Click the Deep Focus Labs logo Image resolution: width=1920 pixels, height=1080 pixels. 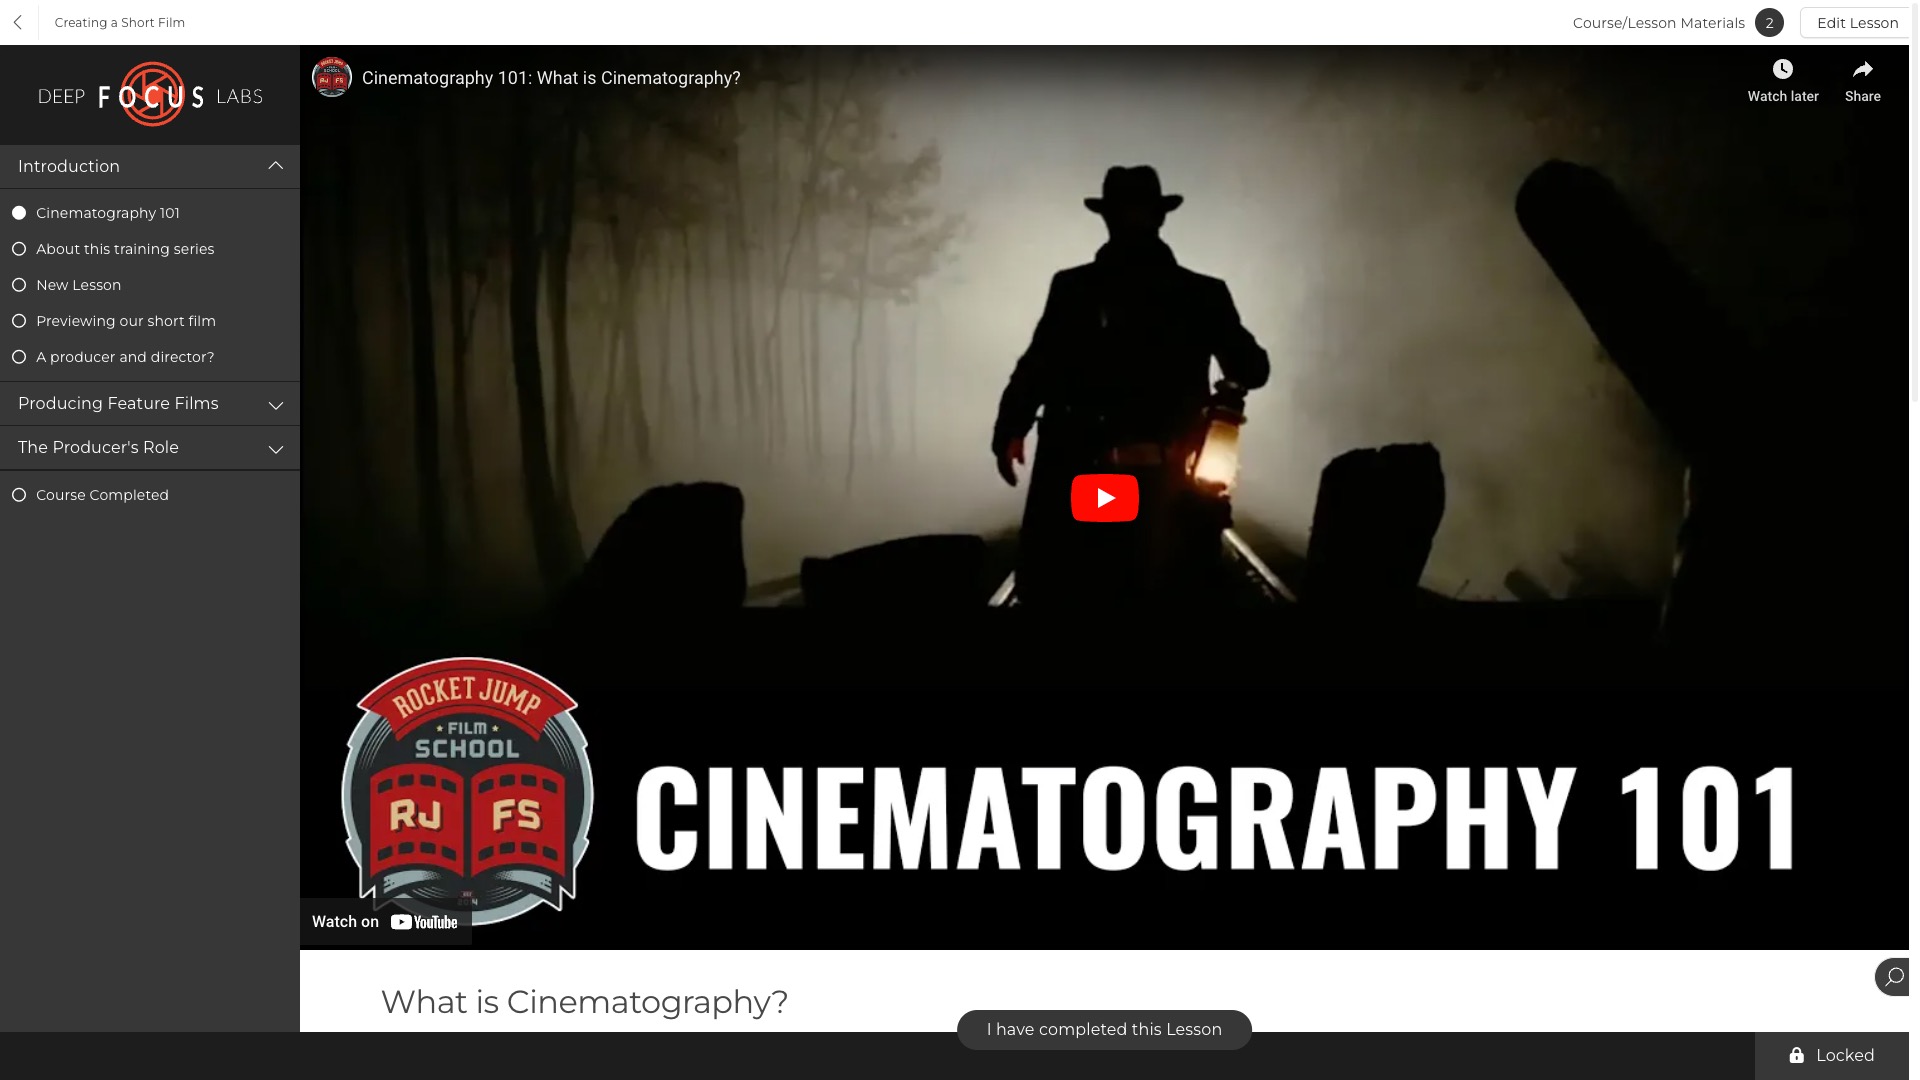pos(150,96)
